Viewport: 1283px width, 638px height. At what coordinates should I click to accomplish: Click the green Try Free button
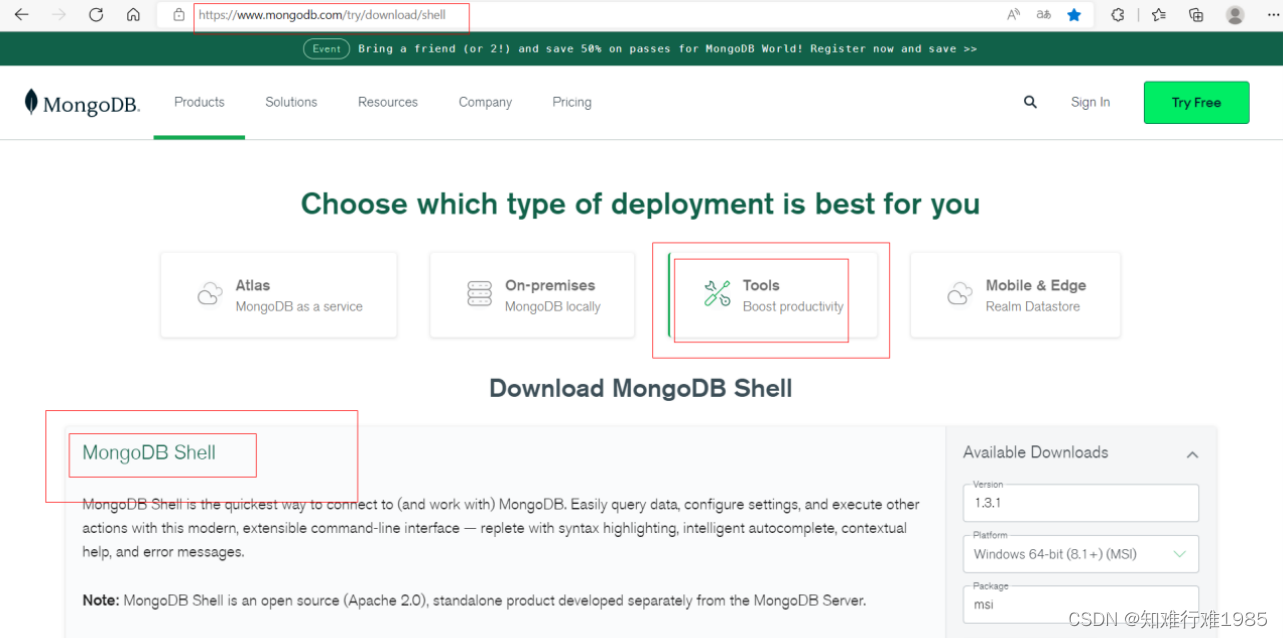click(1196, 103)
